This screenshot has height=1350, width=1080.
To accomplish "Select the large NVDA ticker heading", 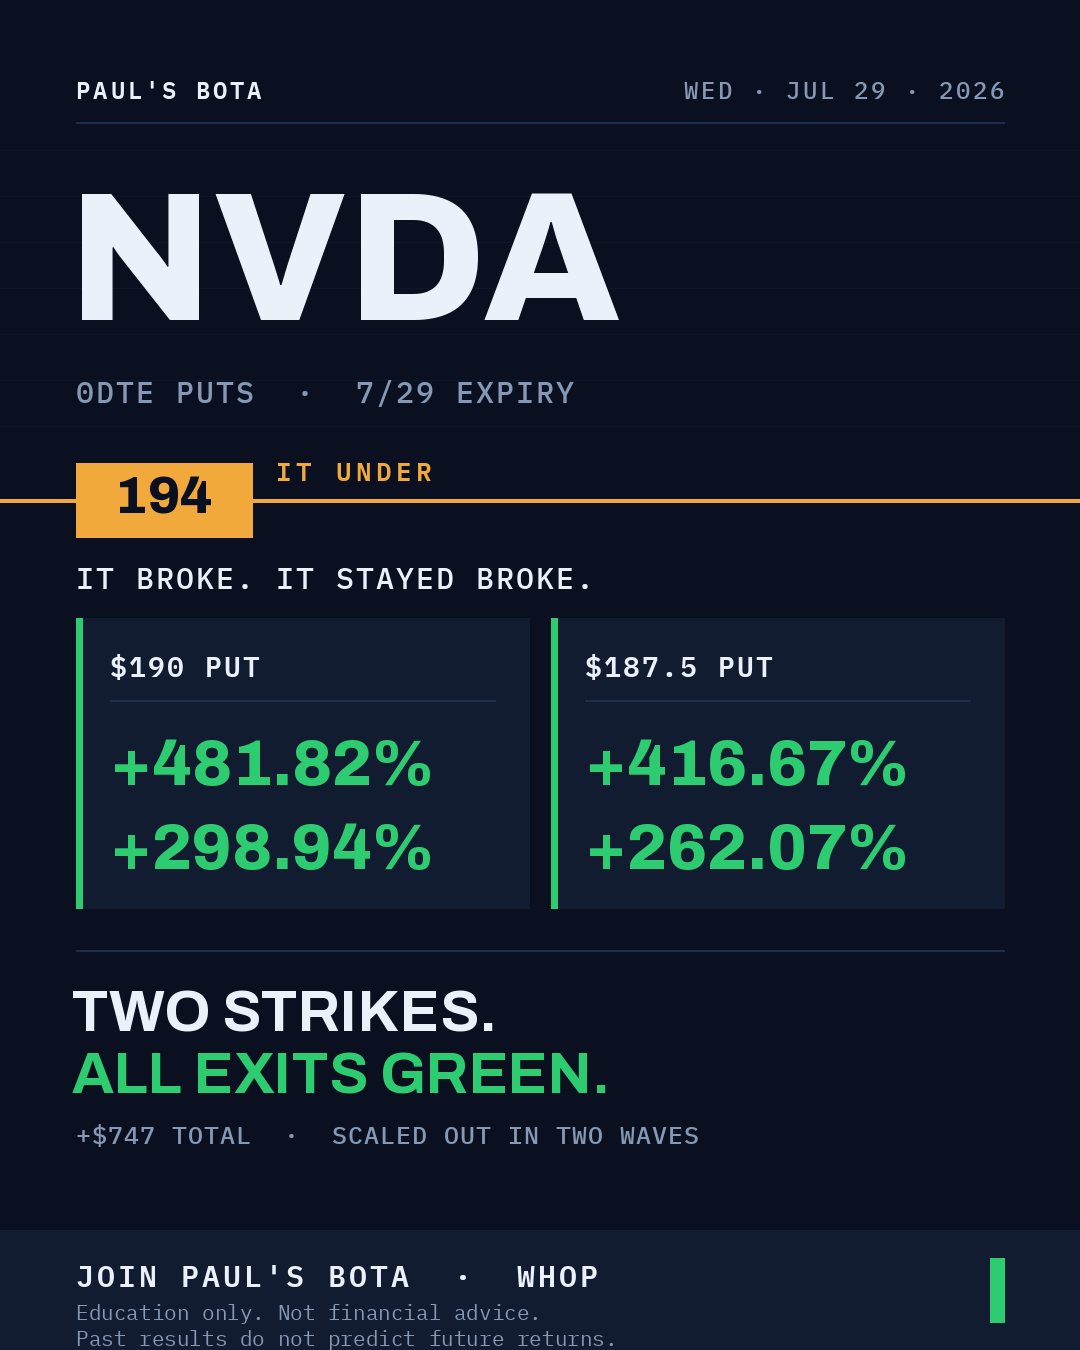I will (348, 257).
